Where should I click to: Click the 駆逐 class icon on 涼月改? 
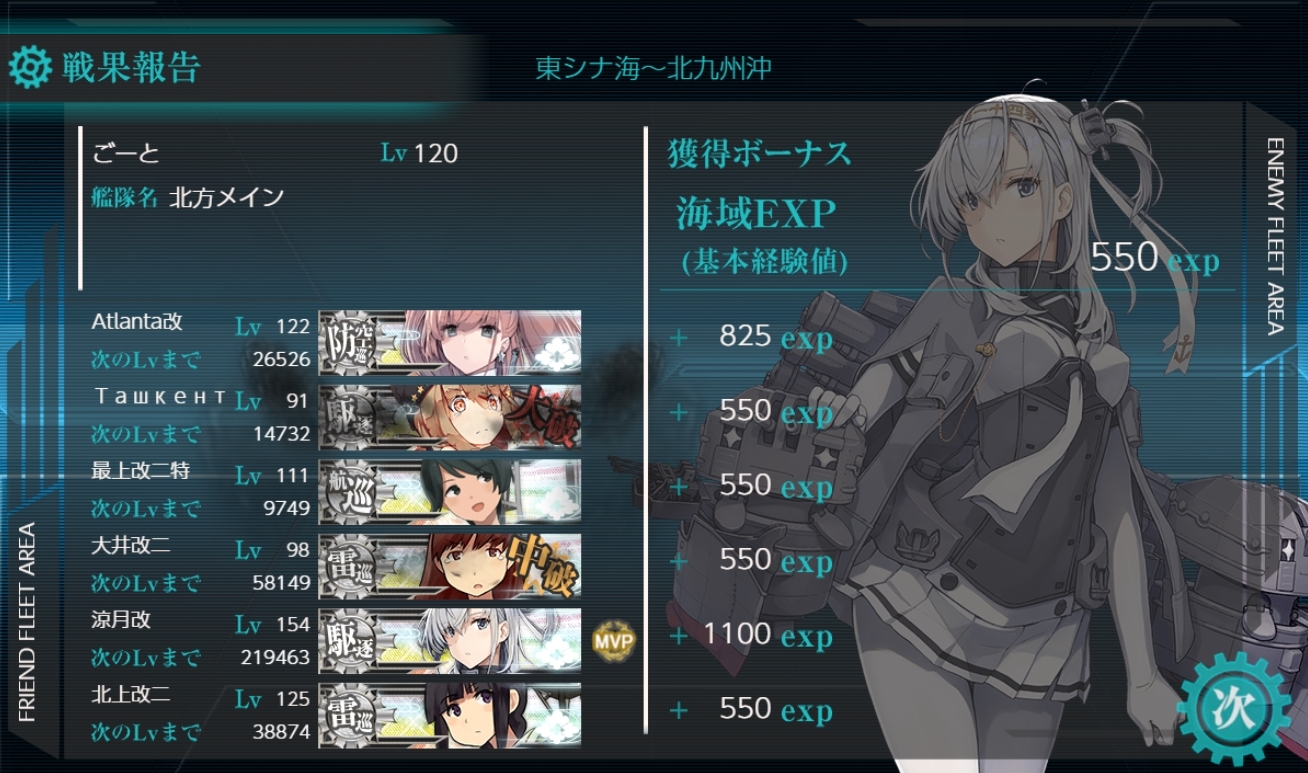coord(348,640)
